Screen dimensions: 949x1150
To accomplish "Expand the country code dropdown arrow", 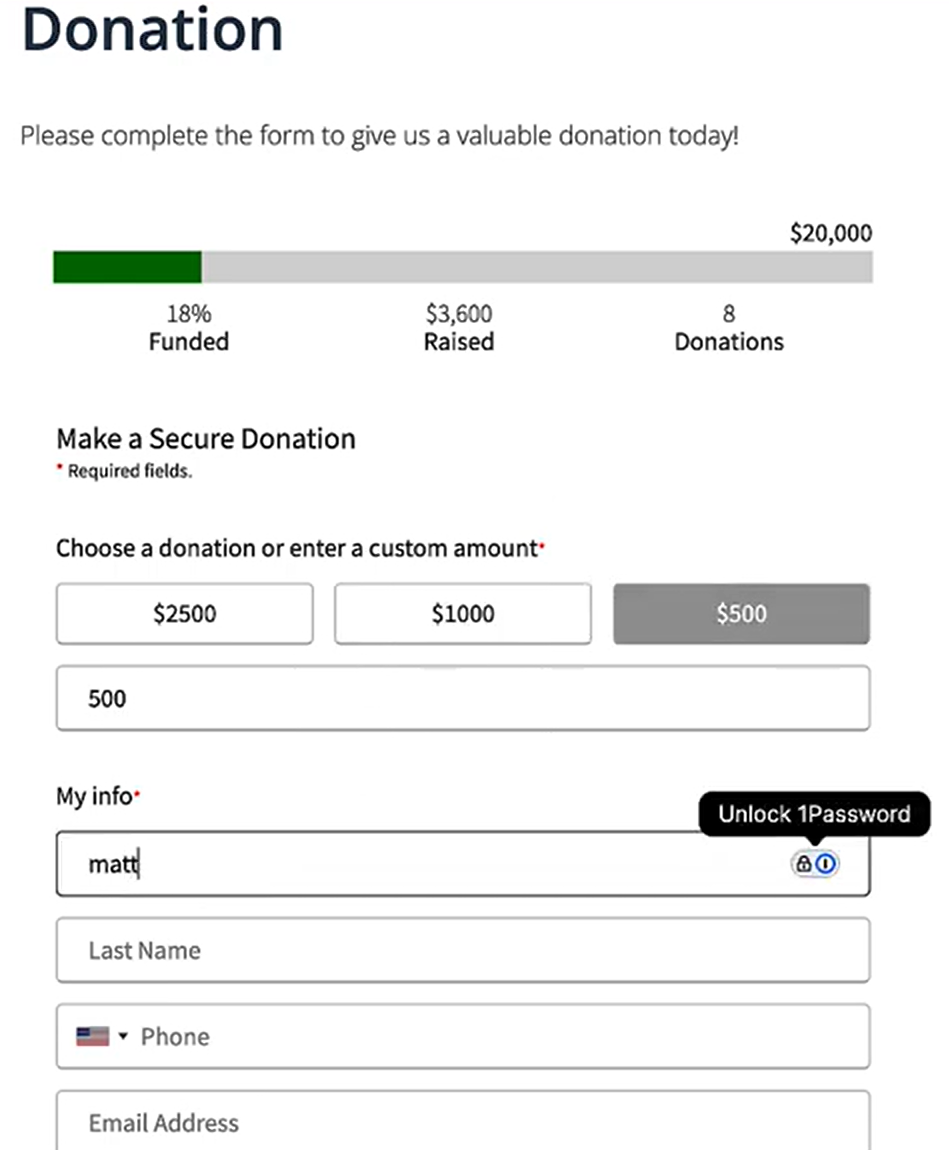I will [123, 1037].
